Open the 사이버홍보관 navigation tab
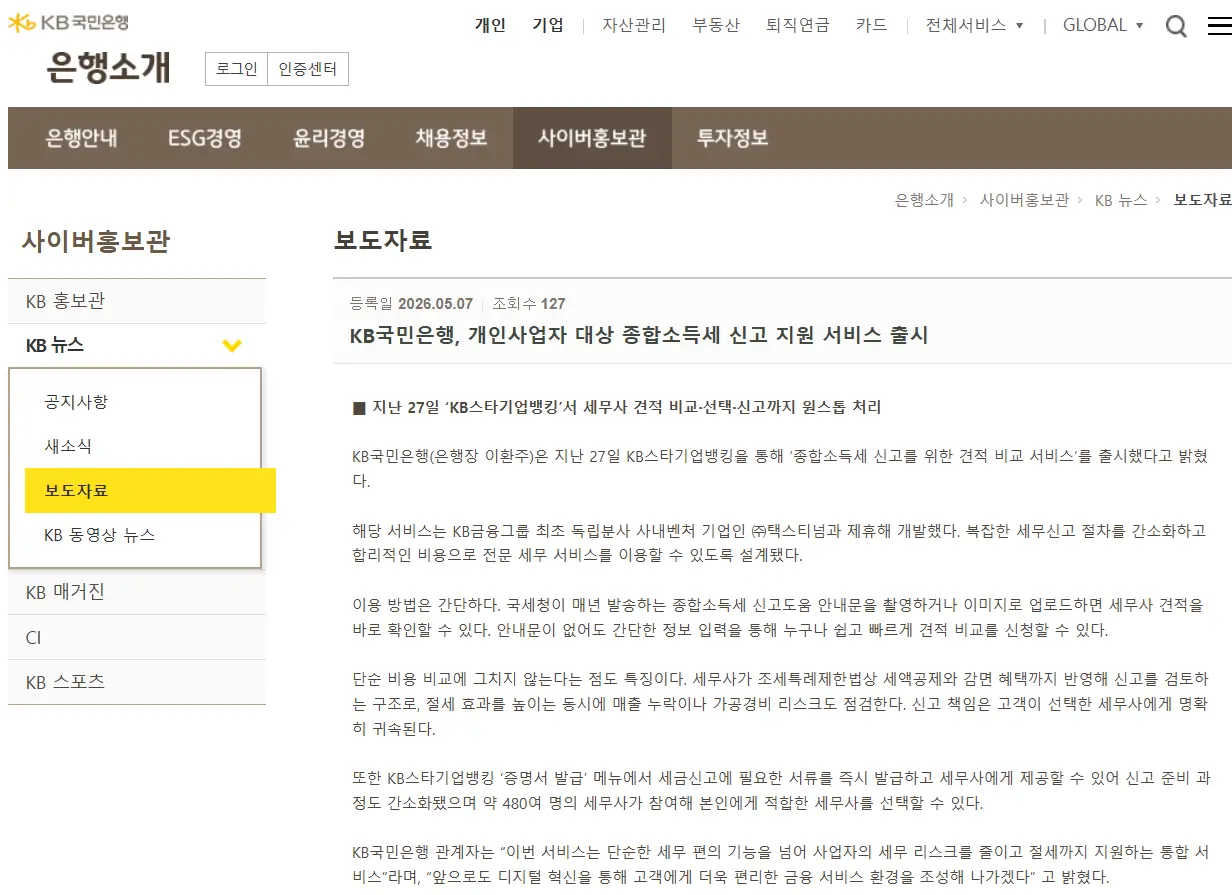The image size is (1232, 895). point(592,138)
